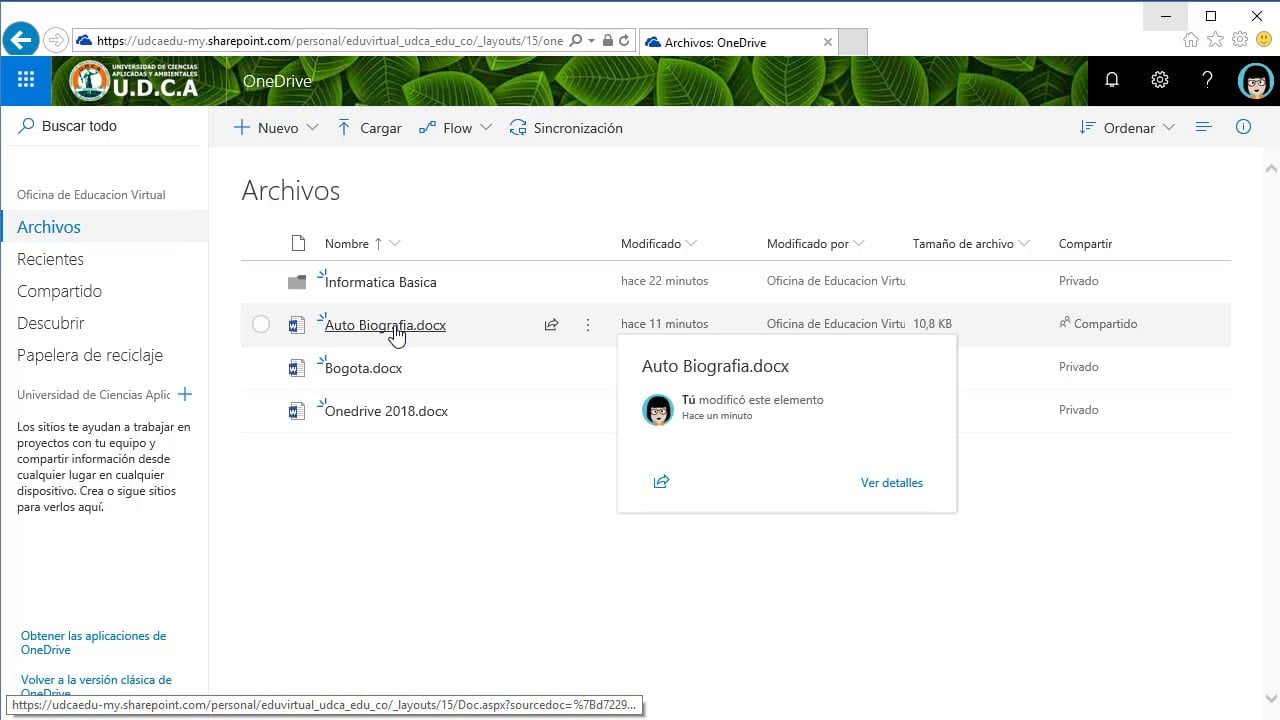1280x720 pixels.
Task: Click the vertical scrollbar down arrow
Action: pyautogui.click(x=1271, y=699)
